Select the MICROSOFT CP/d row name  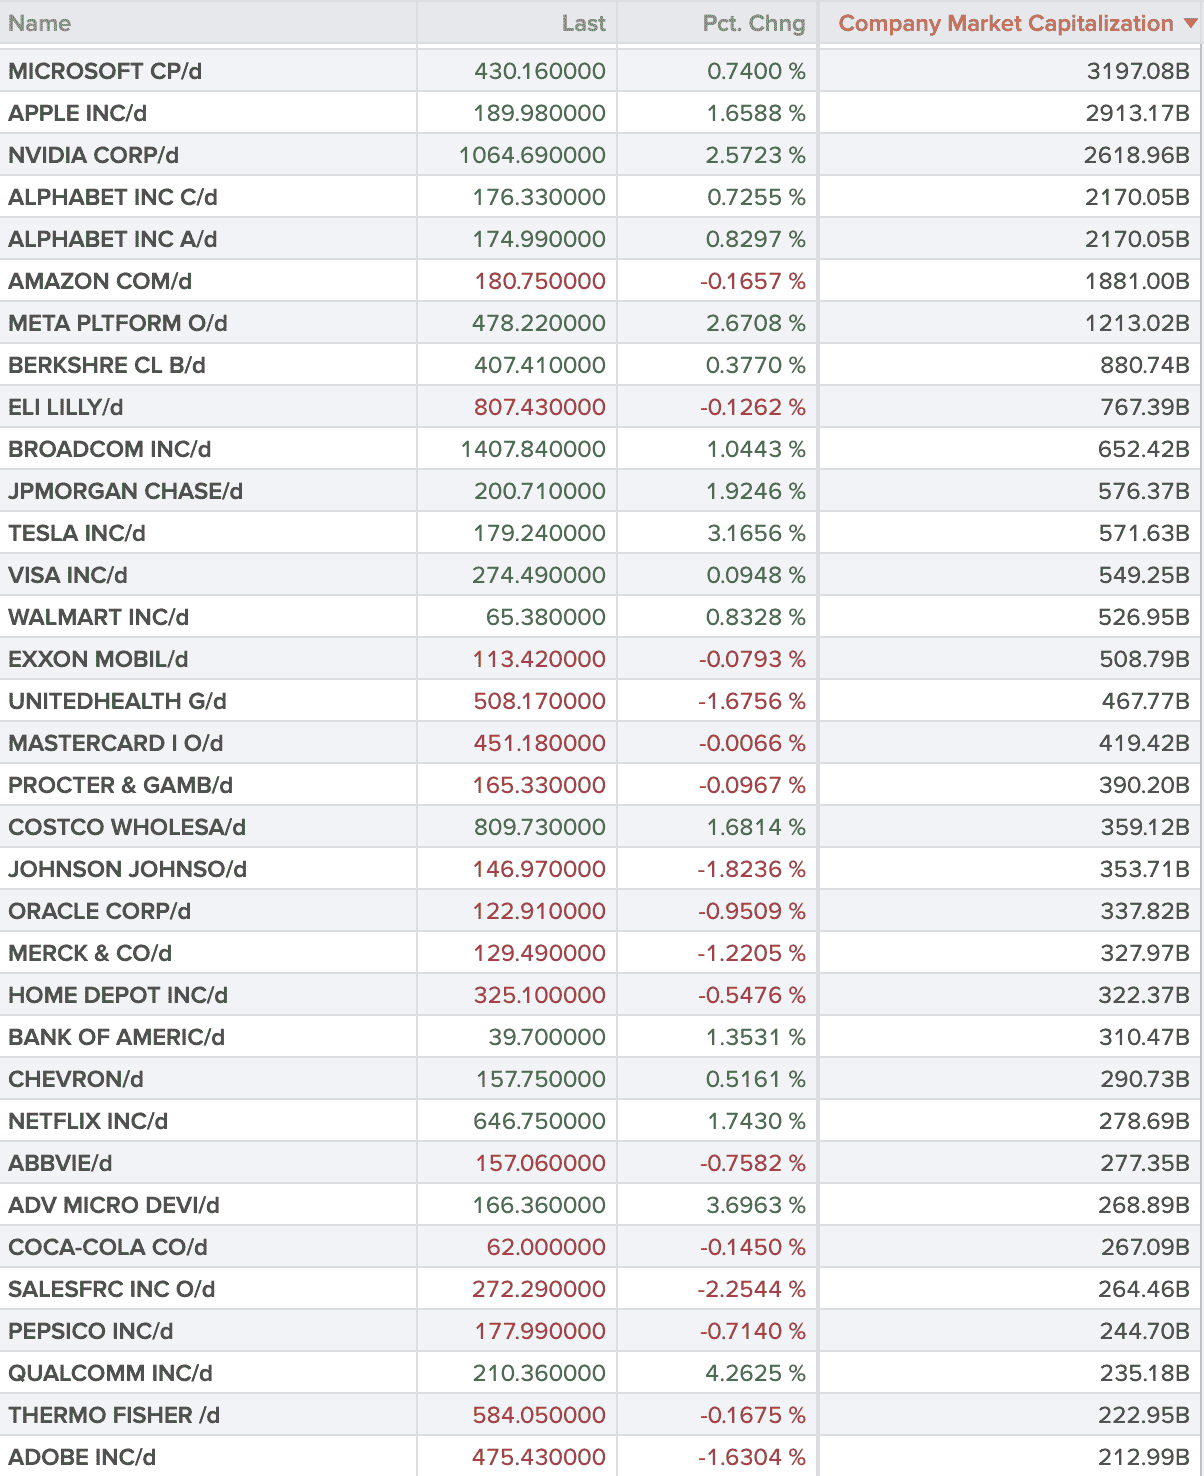[x=105, y=71]
